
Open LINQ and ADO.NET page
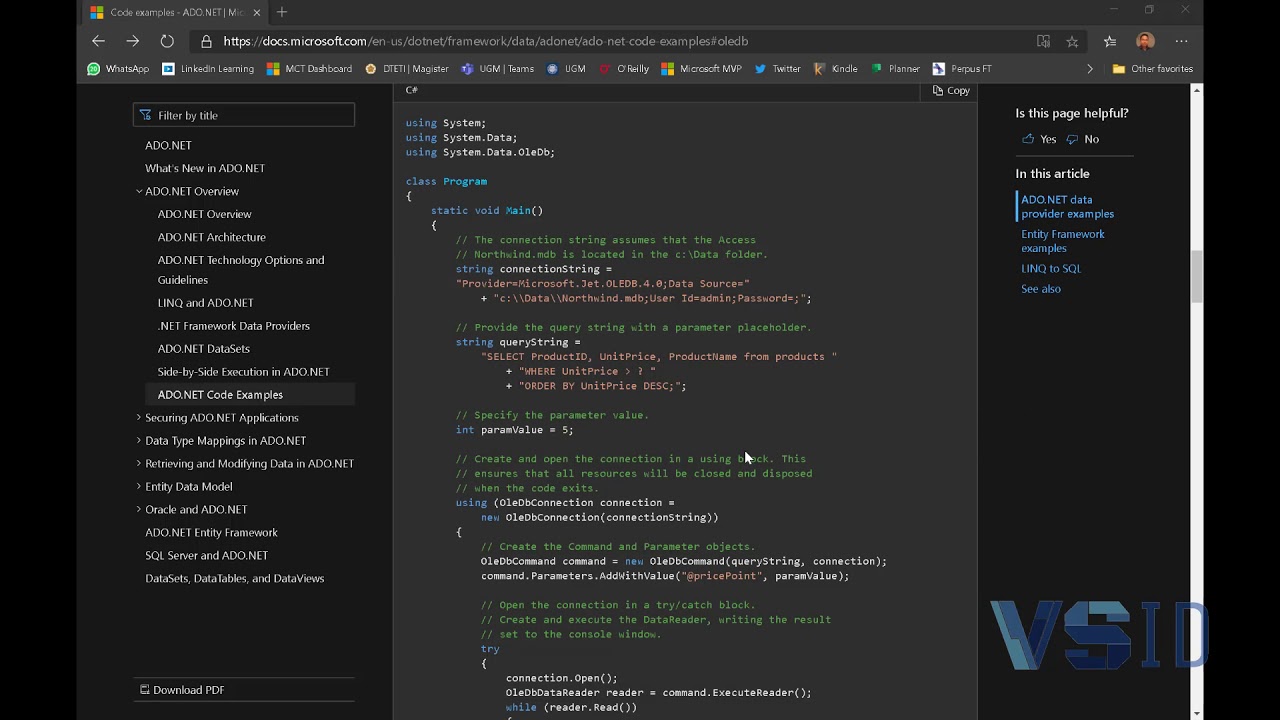[x=205, y=303]
